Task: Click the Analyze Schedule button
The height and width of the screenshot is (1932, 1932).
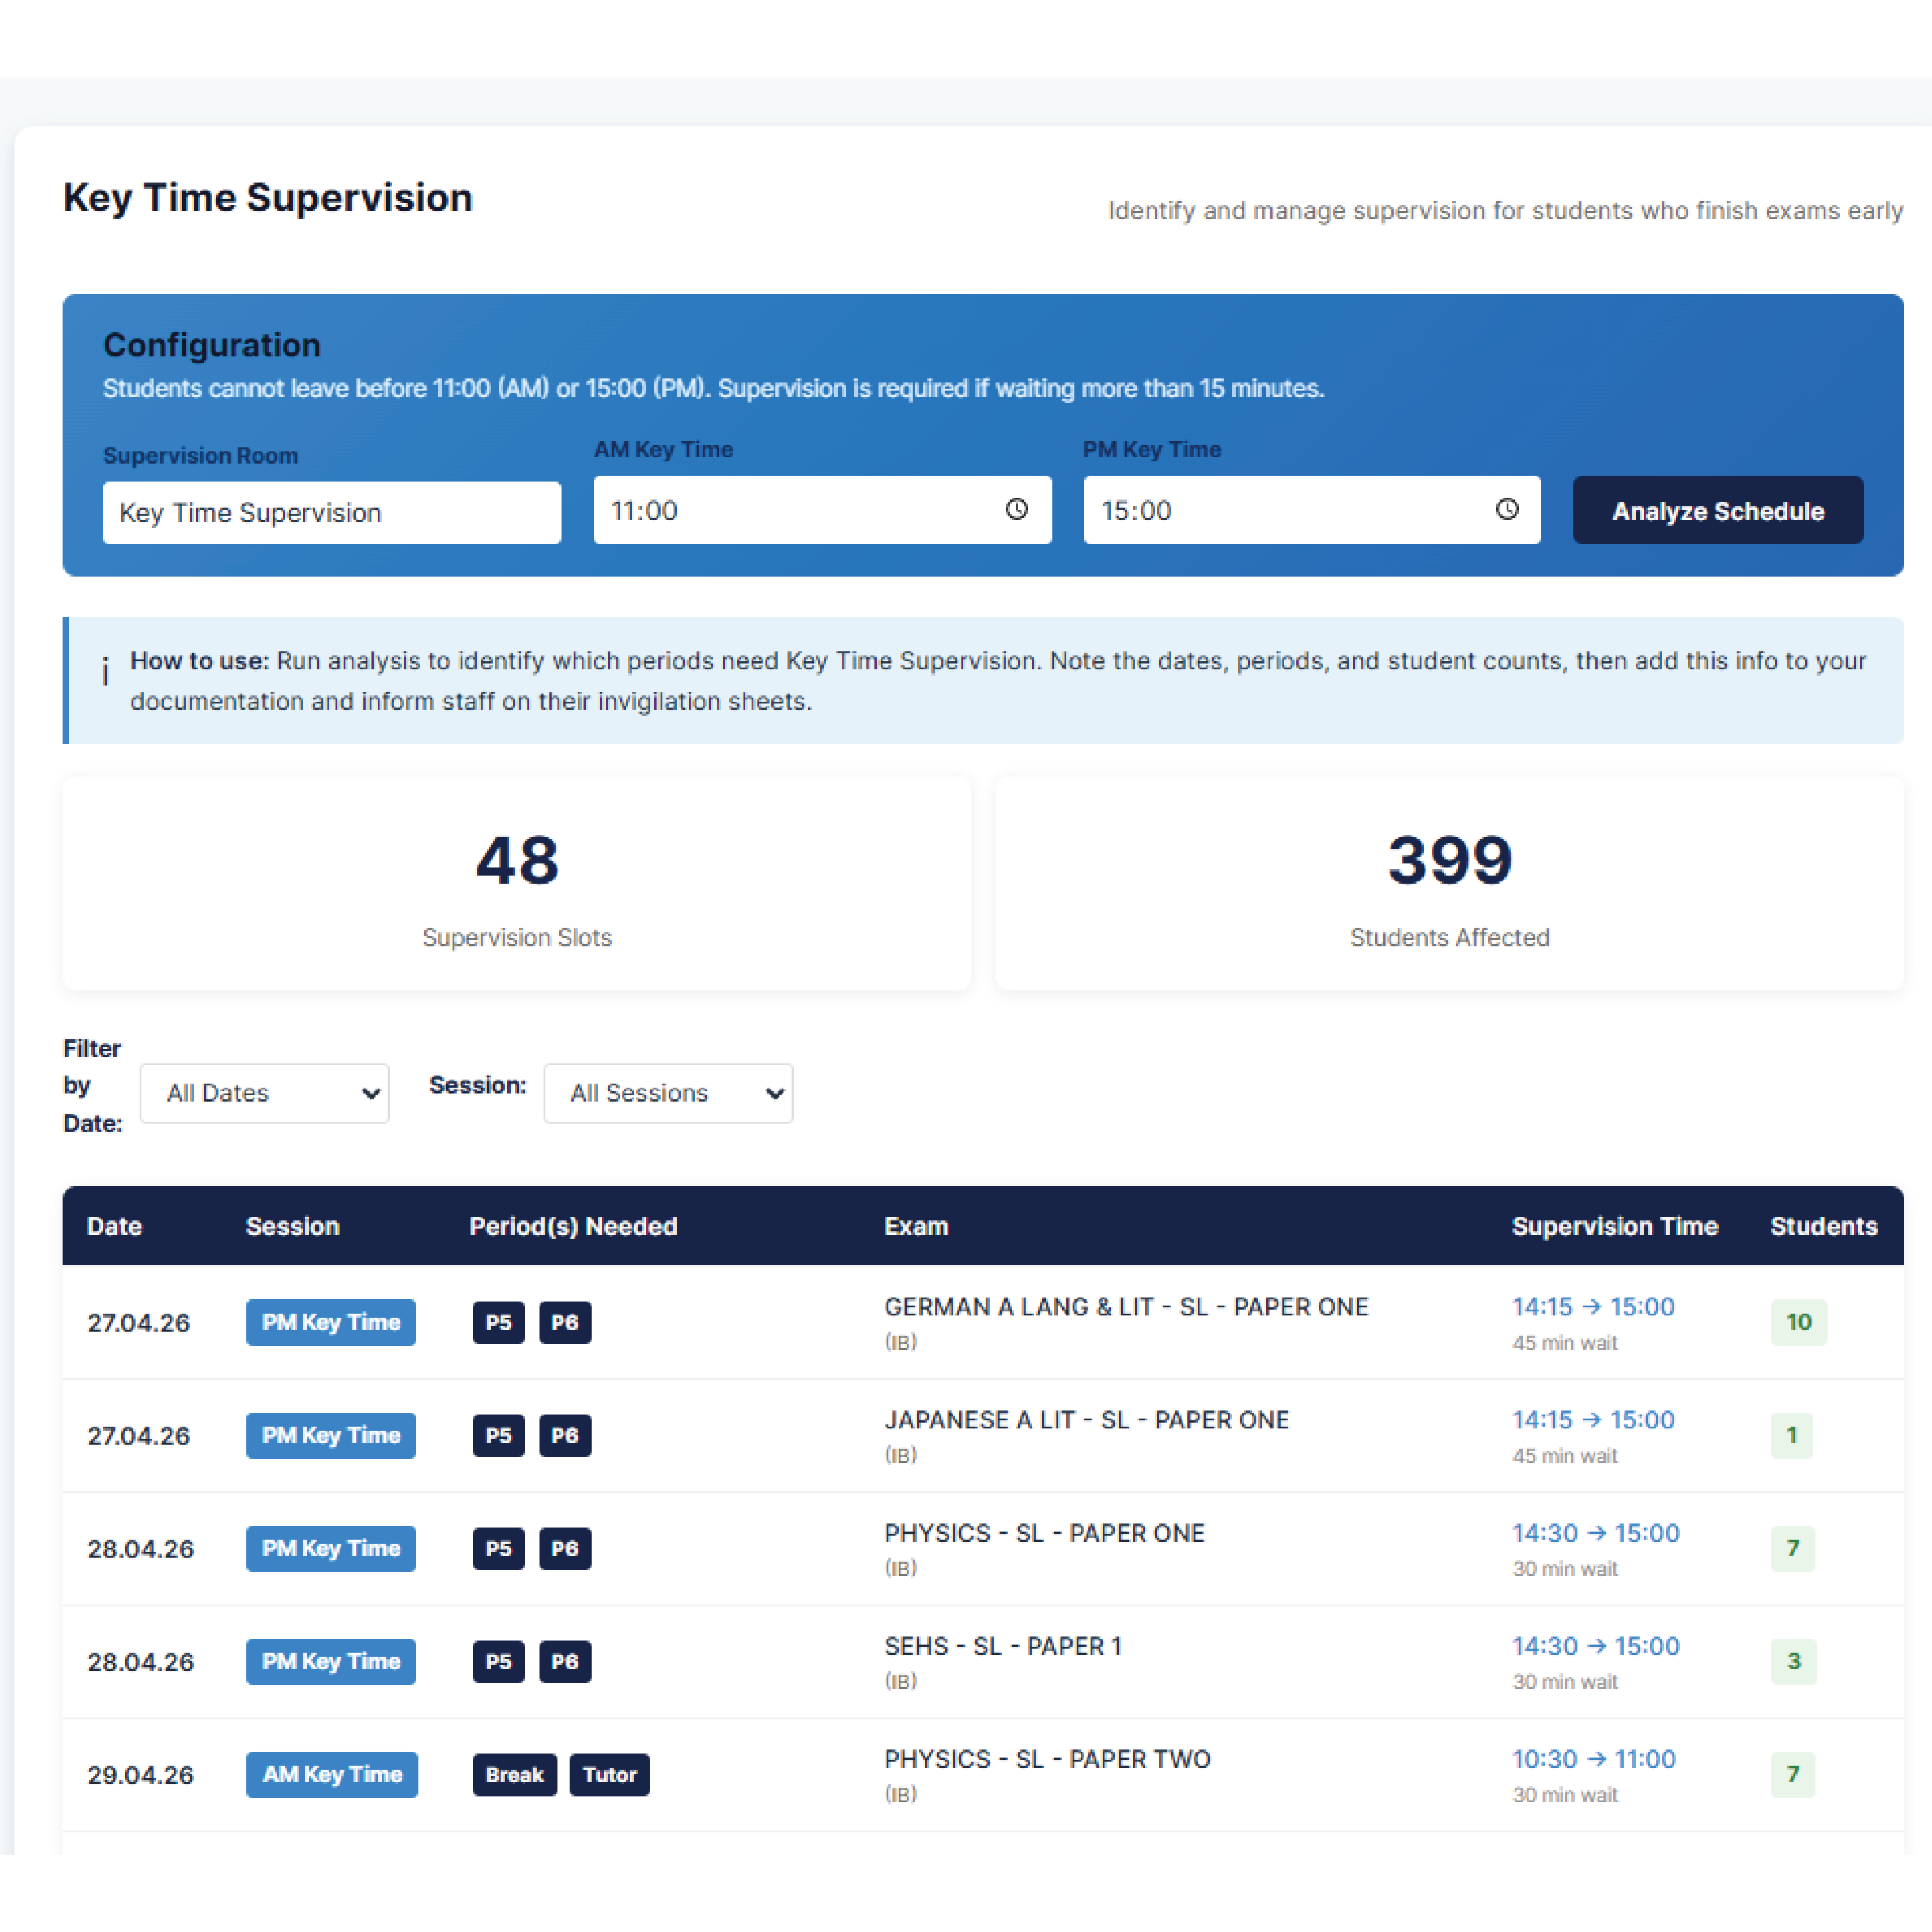Action: pyautogui.click(x=1718, y=510)
